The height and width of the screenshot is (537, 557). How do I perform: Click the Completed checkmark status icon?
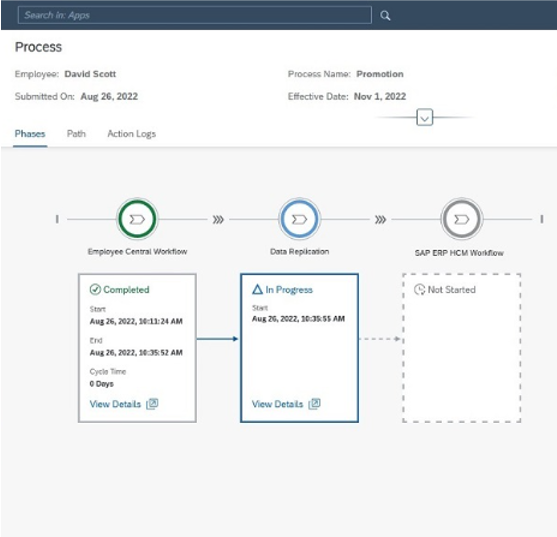pyautogui.click(x=95, y=289)
